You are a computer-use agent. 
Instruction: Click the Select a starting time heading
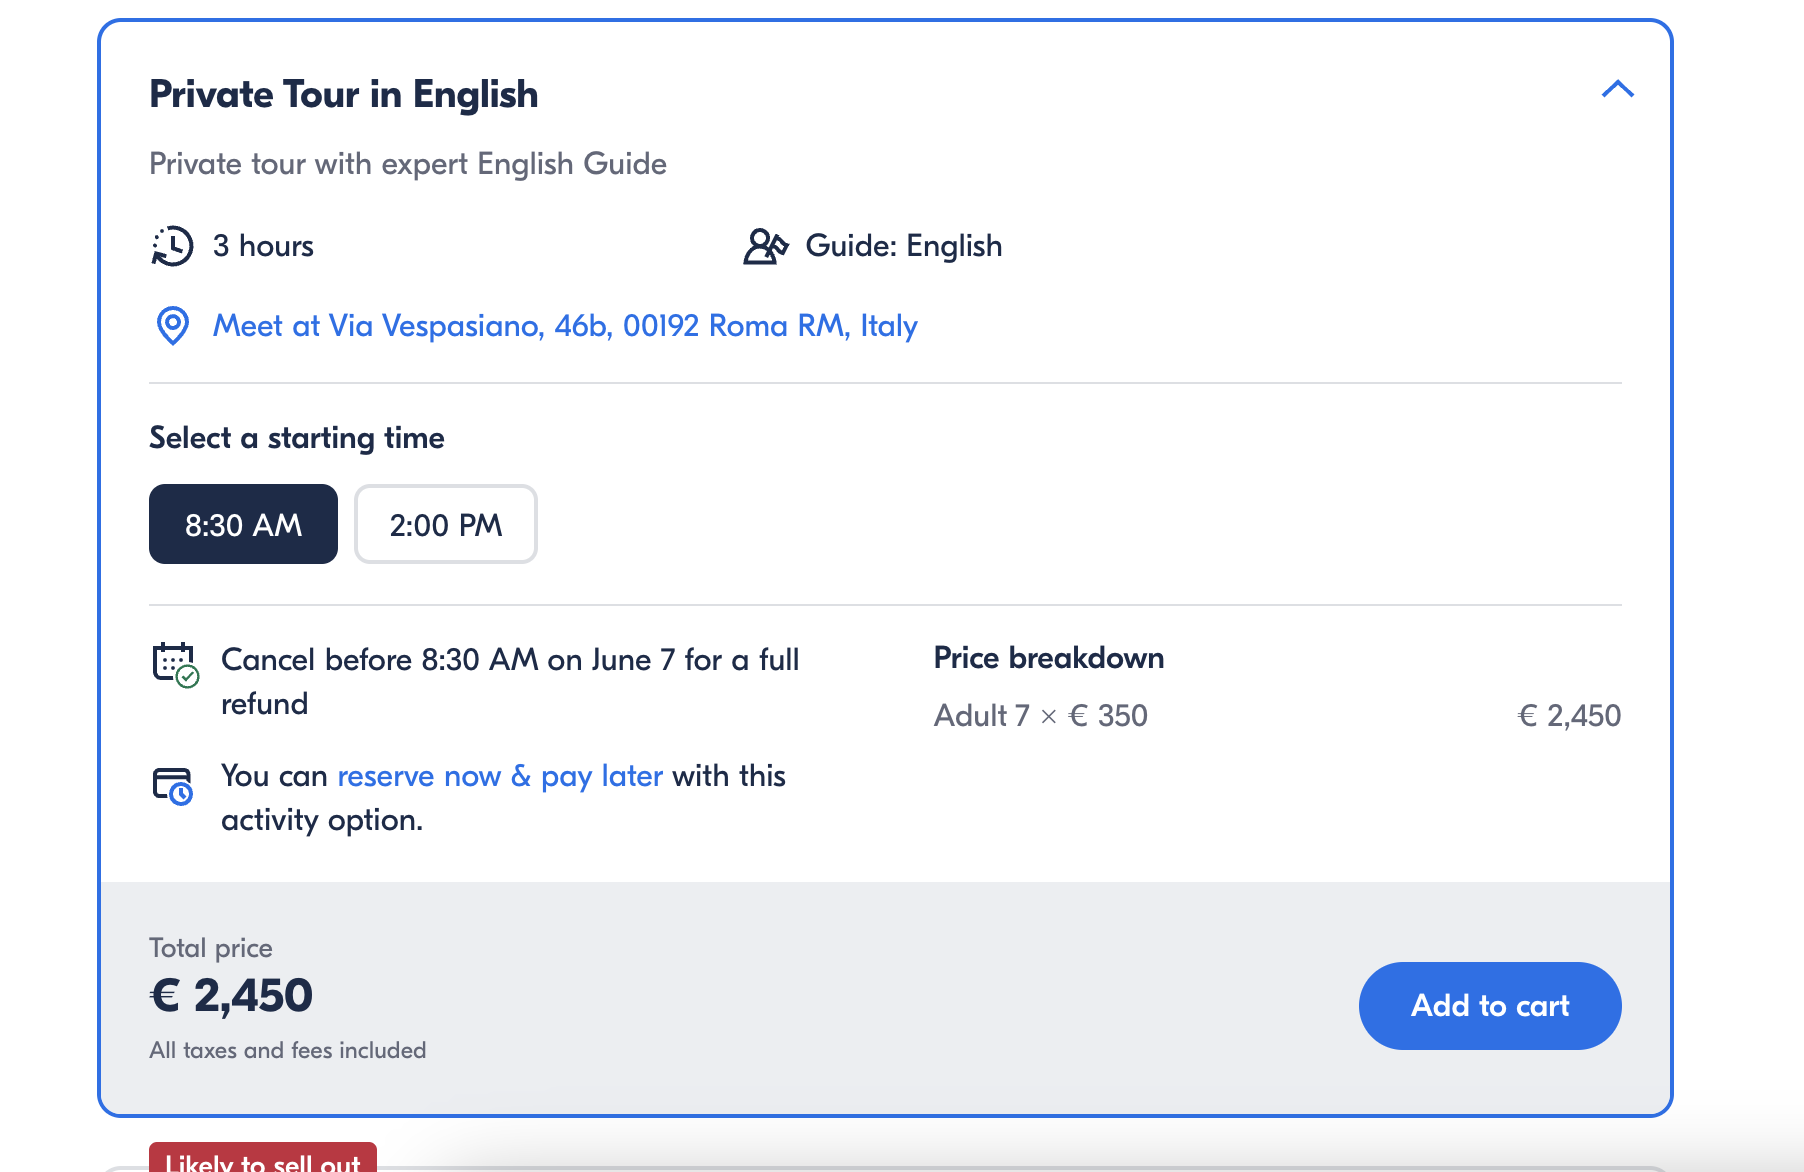tap(297, 438)
